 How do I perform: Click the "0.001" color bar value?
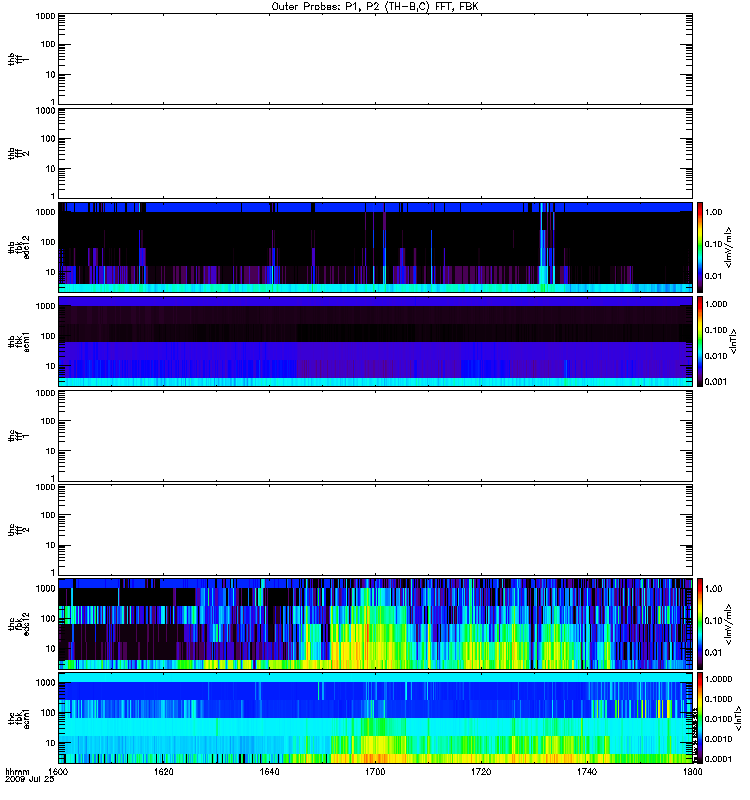pos(715,382)
